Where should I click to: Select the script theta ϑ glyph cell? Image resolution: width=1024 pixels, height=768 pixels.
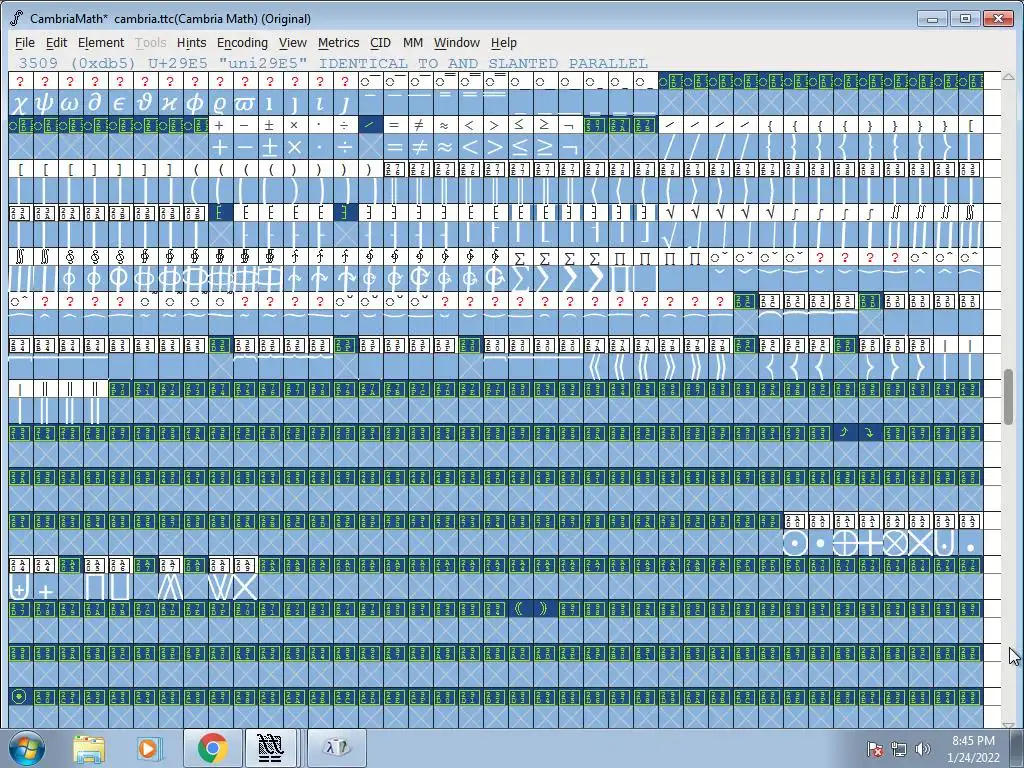pyautogui.click(x=145, y=103)
